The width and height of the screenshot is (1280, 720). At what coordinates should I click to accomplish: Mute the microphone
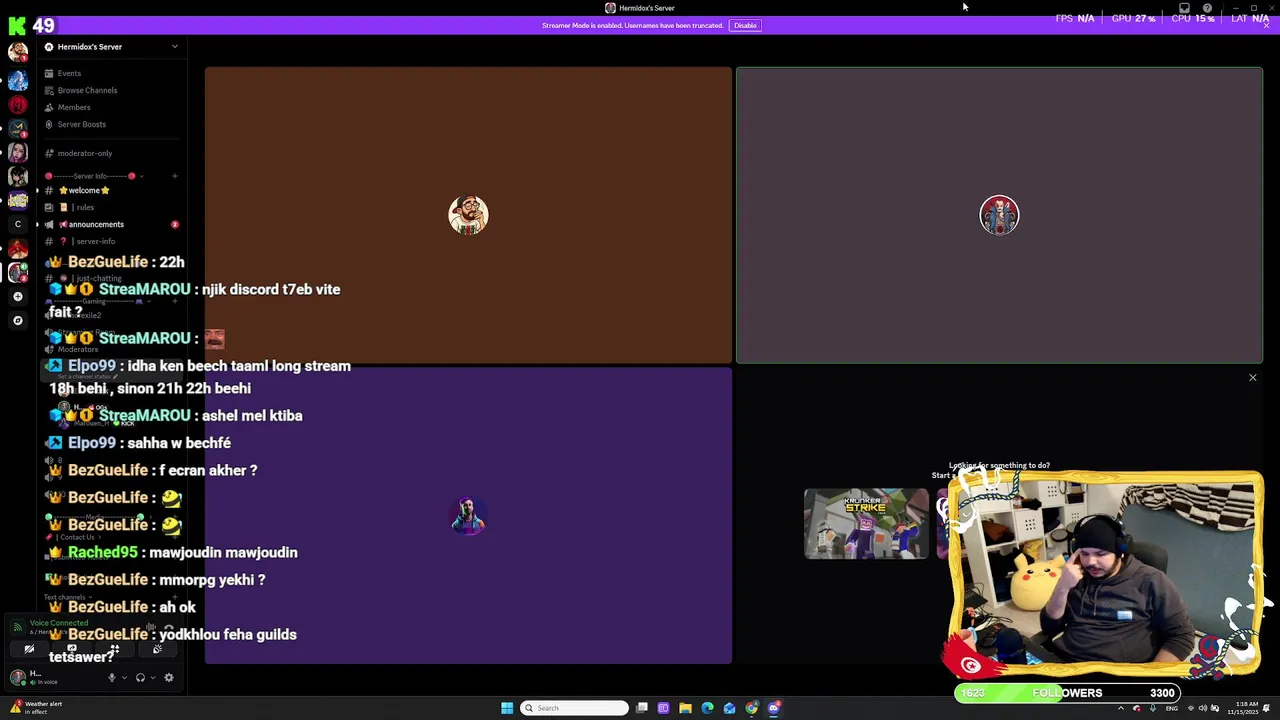[x=112, y=677]
